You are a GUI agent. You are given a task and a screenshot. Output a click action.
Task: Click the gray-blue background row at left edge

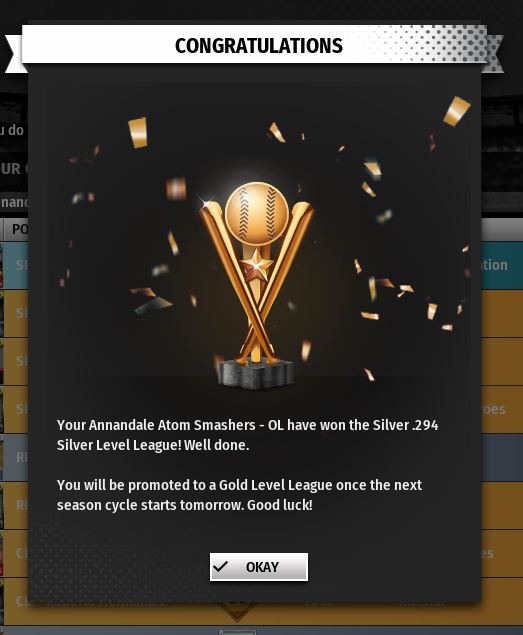pos(14,457)
